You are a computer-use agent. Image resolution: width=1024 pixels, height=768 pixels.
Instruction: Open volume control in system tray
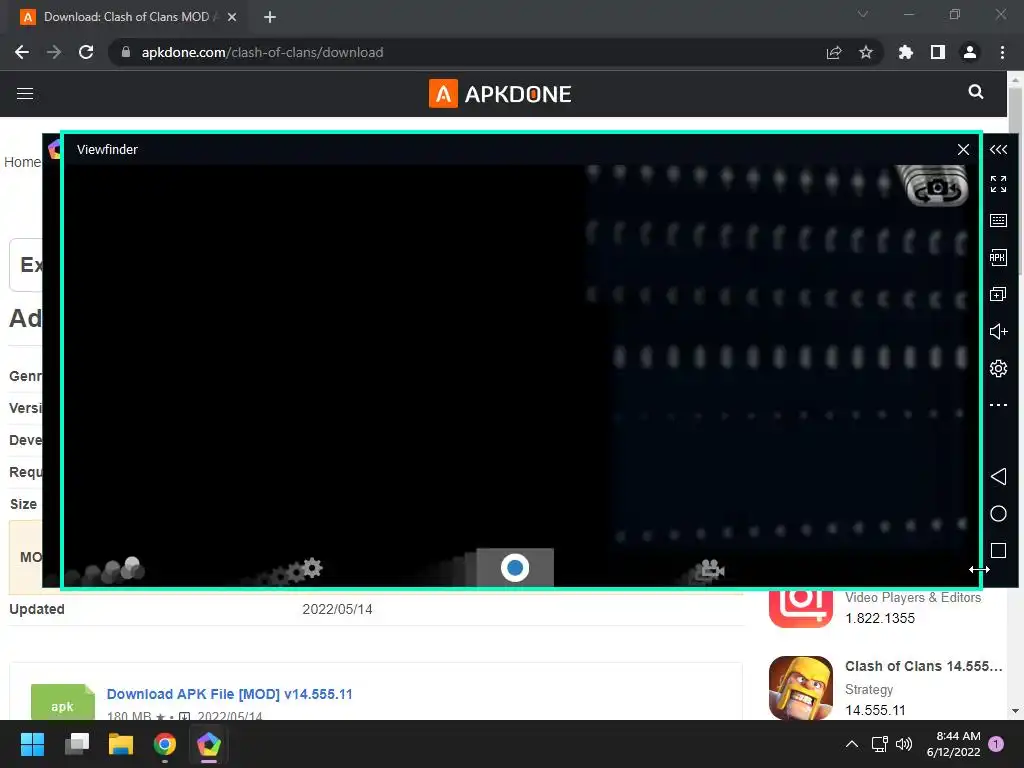click(x=904, y=744)
